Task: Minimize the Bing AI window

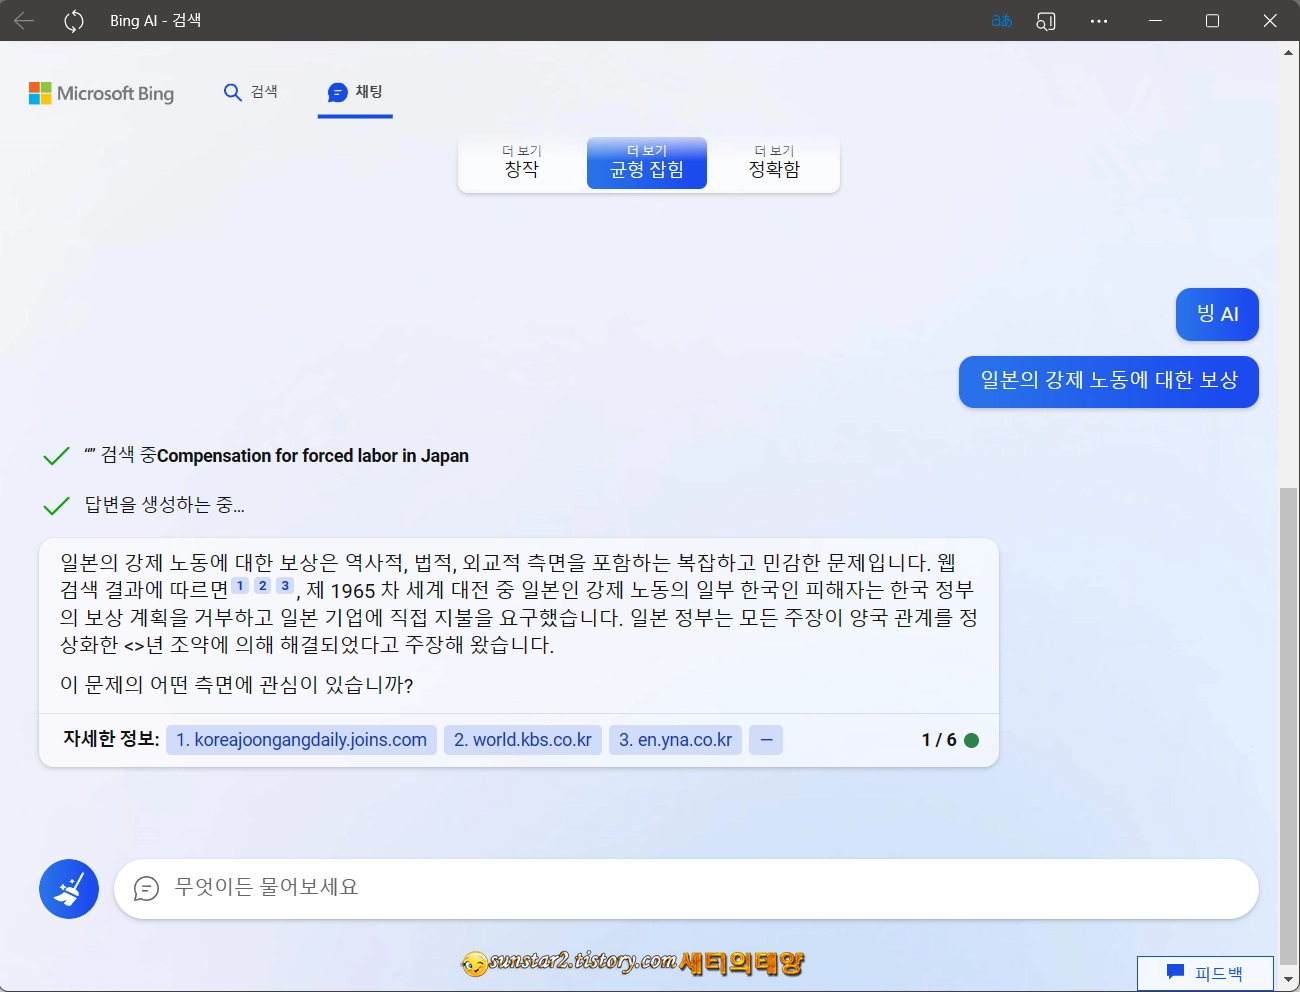Action: coord(1155,21)
